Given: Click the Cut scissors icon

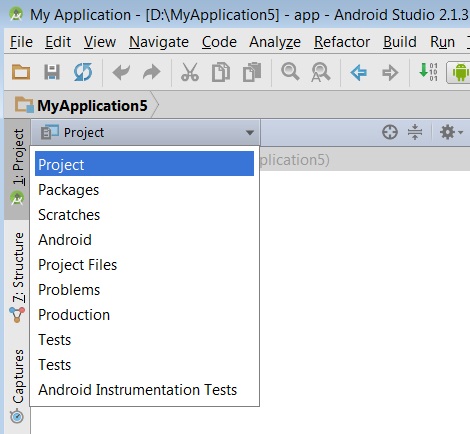Looking at the screenshot, I should tap(190, 72).
